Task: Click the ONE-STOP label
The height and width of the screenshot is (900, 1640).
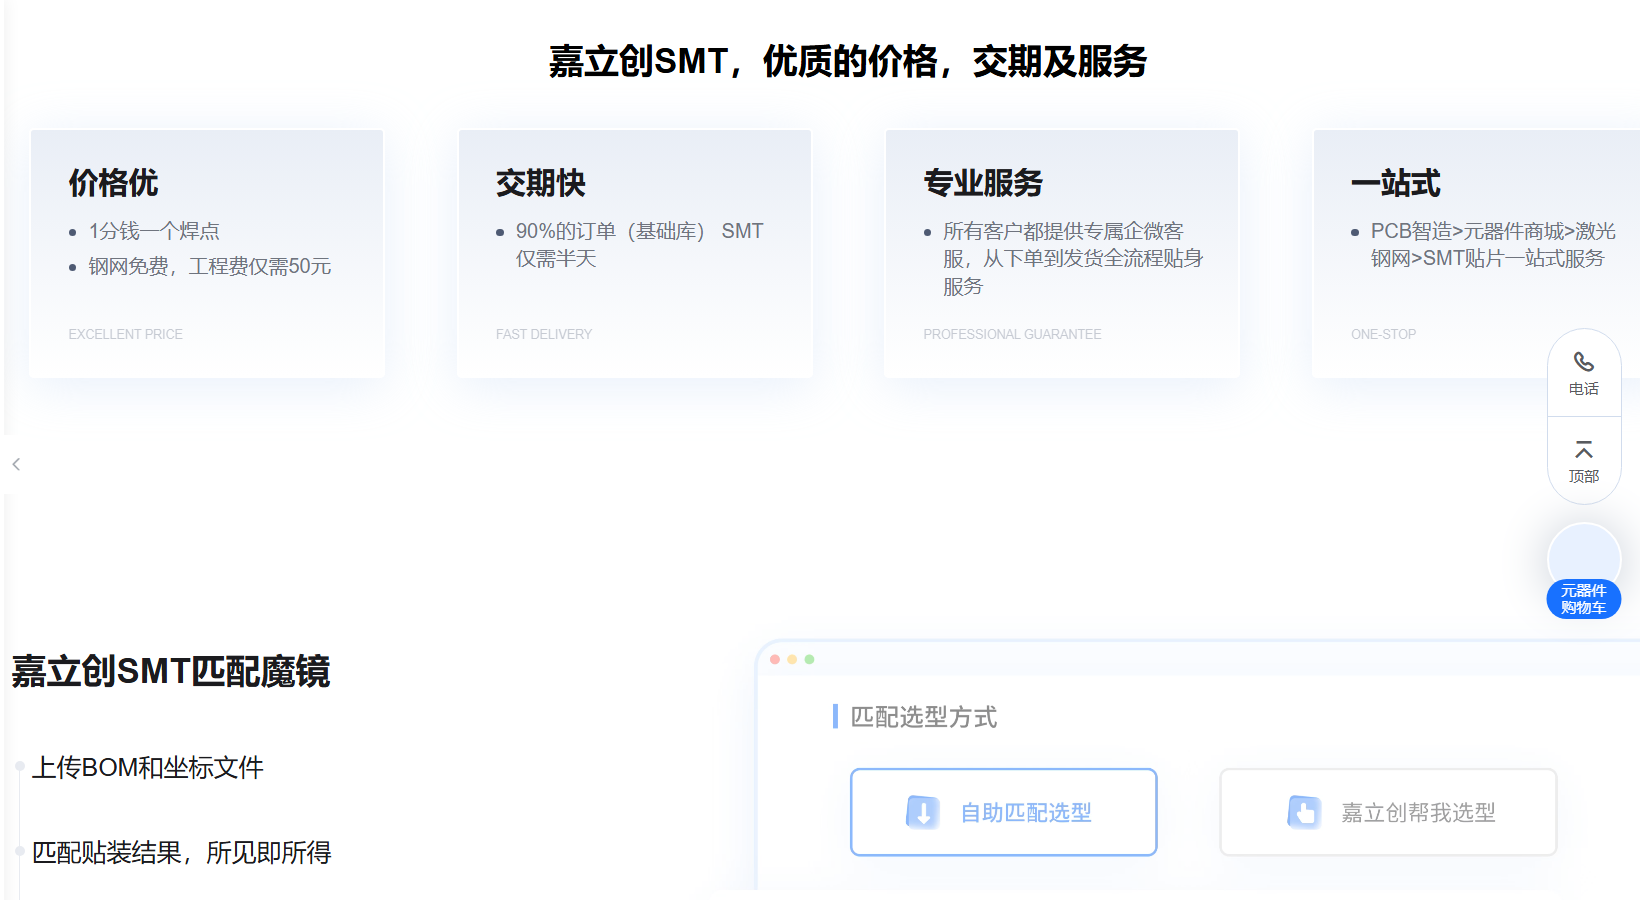Action: point(1383,334)
